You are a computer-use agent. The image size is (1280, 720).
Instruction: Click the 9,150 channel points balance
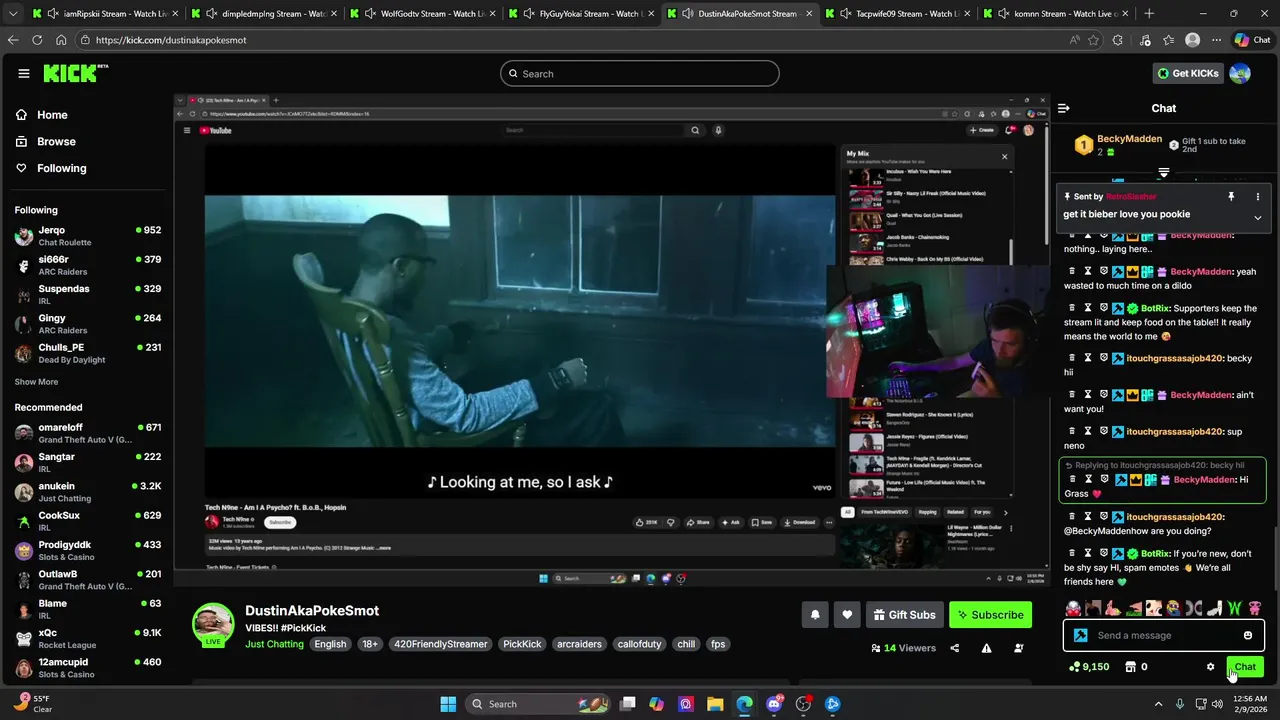coord(1089,667)
